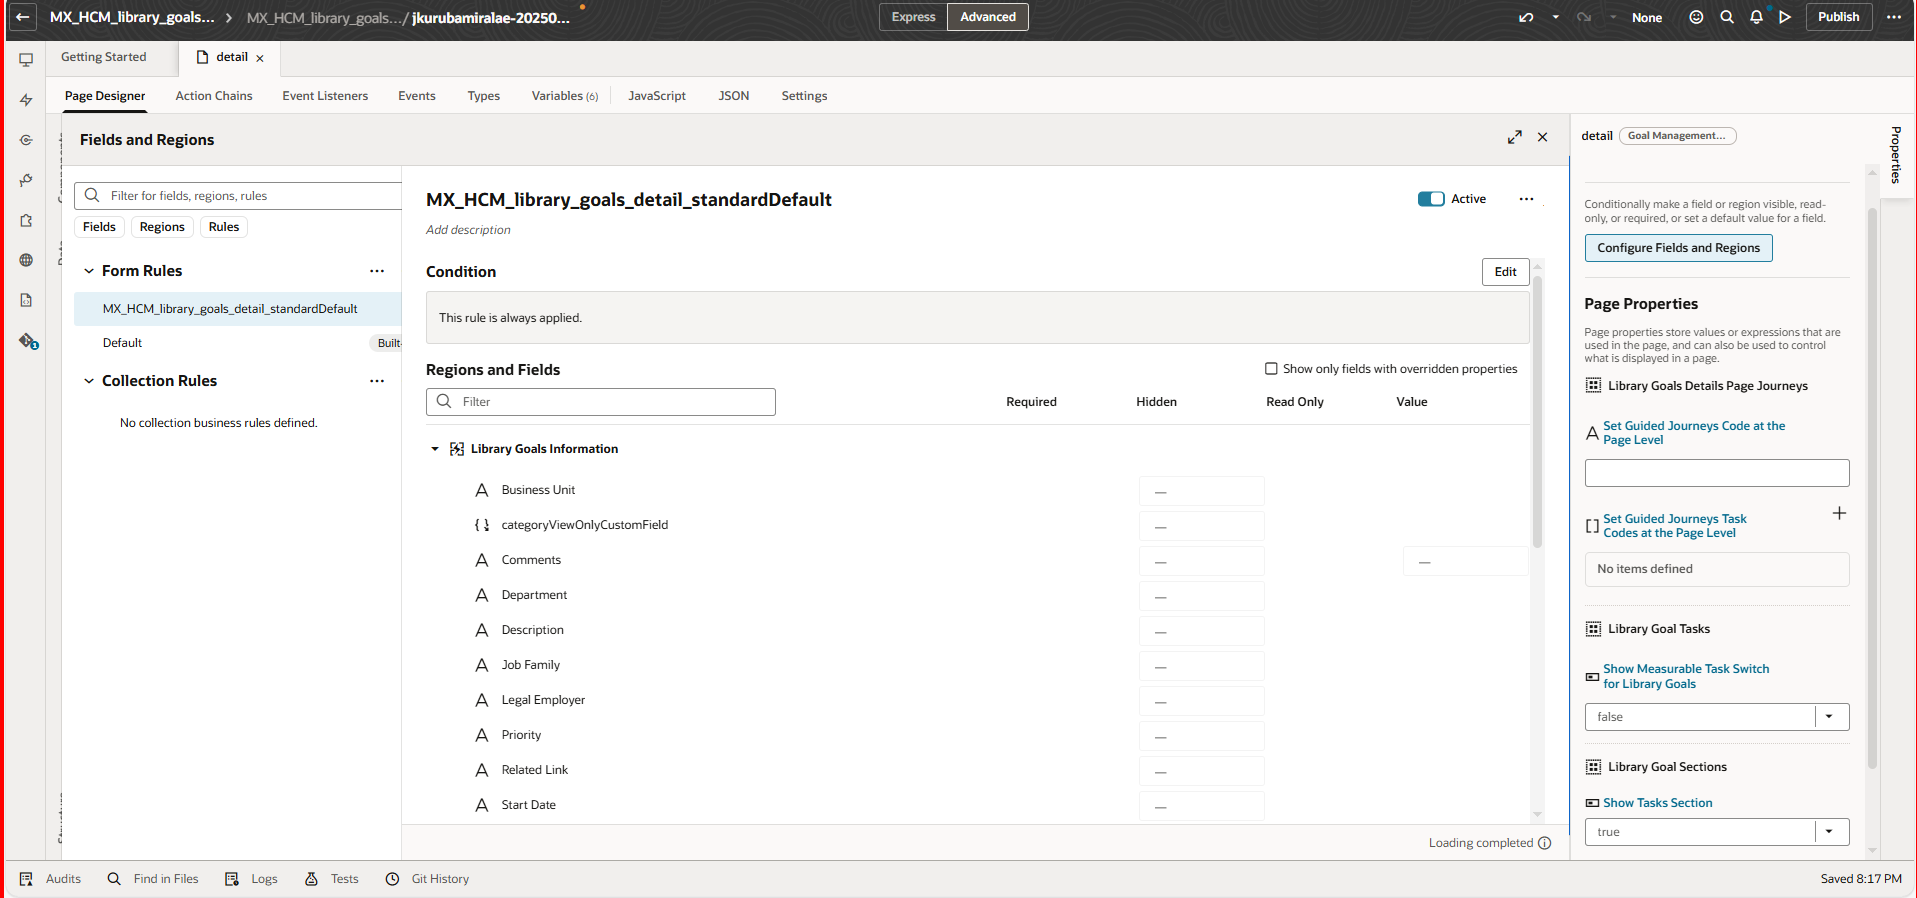This screenshot has height=898, width=1917.
Task: Switch to Advanced mode
Action: tap(988, 17)
